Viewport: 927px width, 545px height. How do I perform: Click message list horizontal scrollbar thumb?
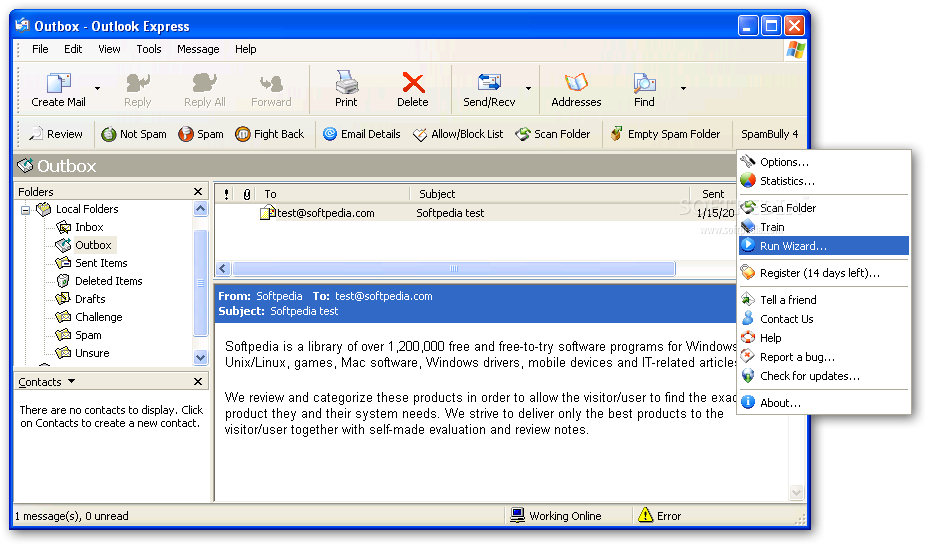(453, 268)
